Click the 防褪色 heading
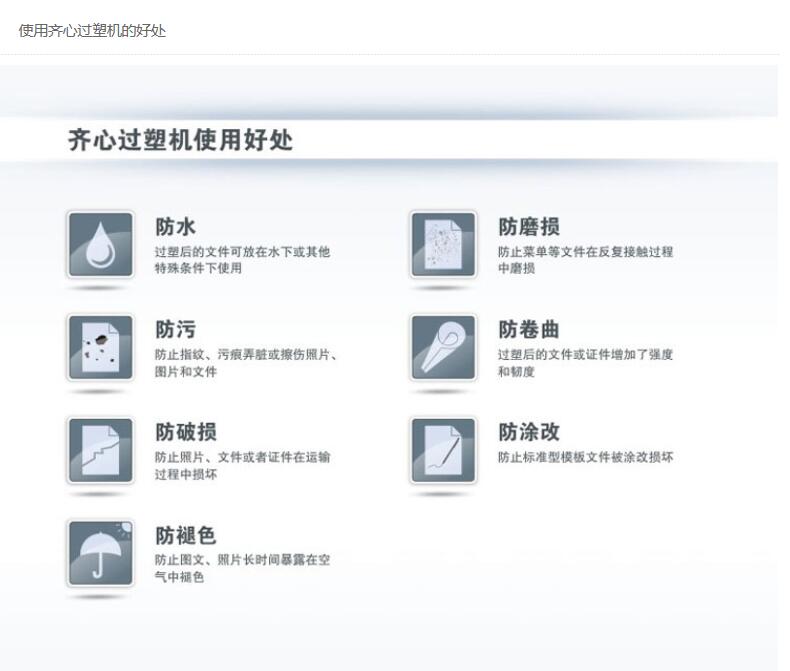Screen dimensions: 790x671 (186, 535)
